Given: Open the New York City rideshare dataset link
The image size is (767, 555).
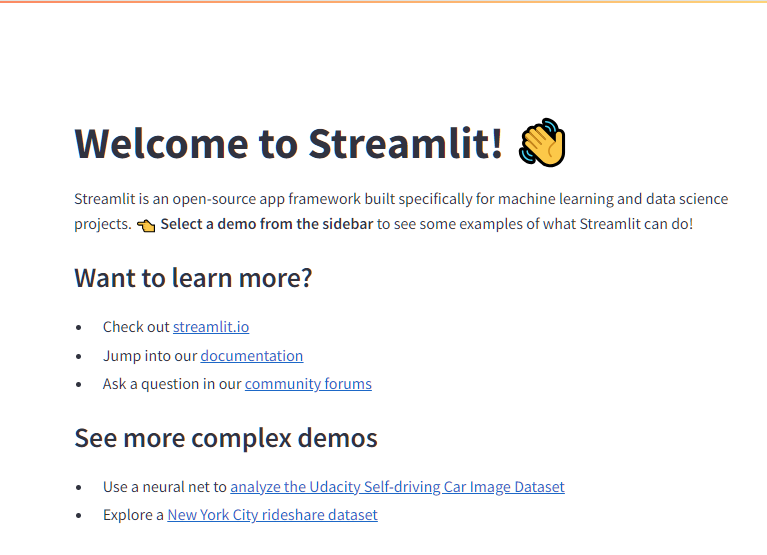Looking at the screenshot, I should coord(272,515).
